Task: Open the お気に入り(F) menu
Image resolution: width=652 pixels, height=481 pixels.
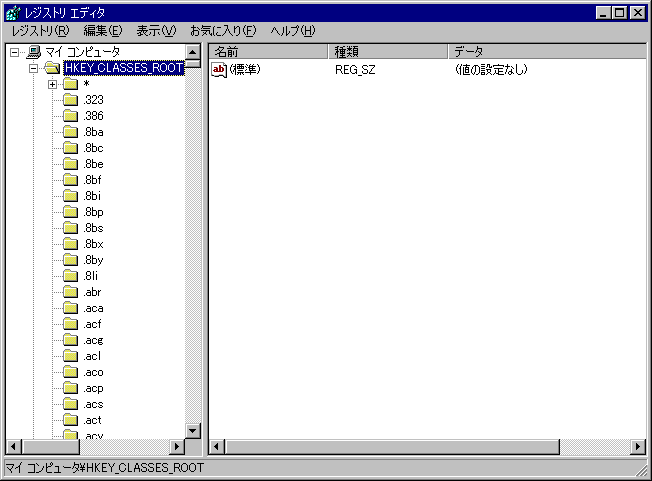Action: pyautogui.click(x=222, y=31)
